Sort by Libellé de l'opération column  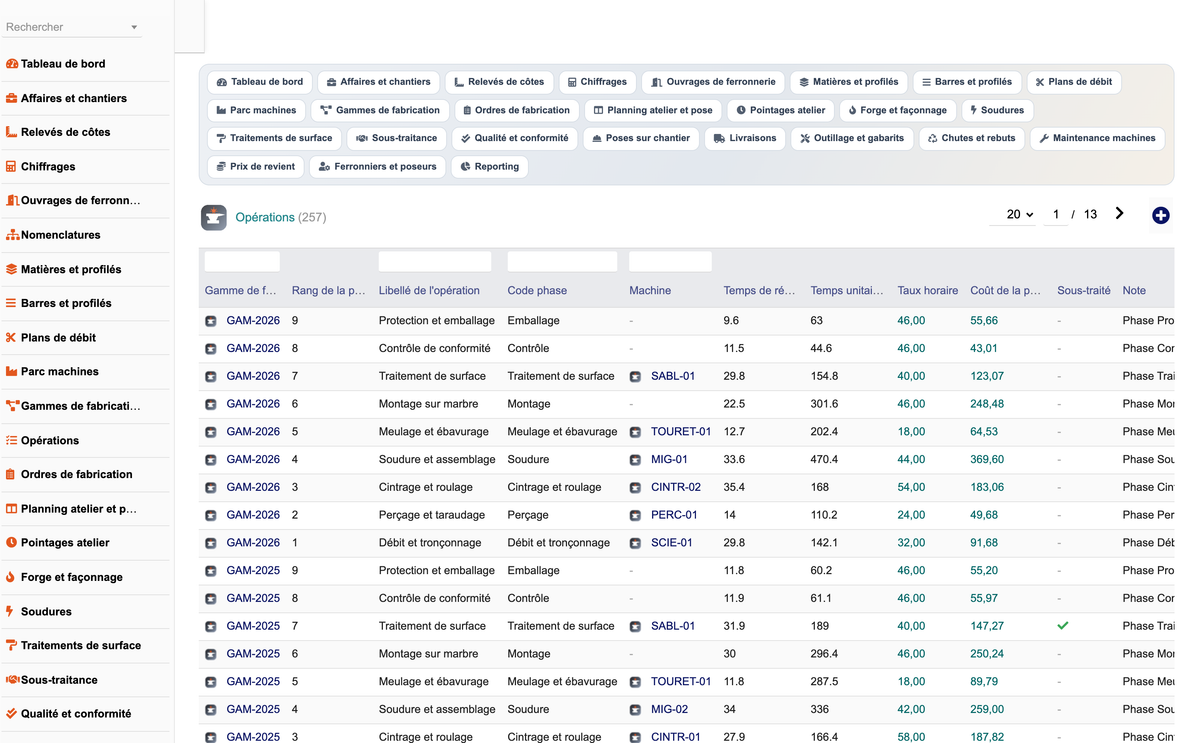pyautogui.click(x=429, y=291)
